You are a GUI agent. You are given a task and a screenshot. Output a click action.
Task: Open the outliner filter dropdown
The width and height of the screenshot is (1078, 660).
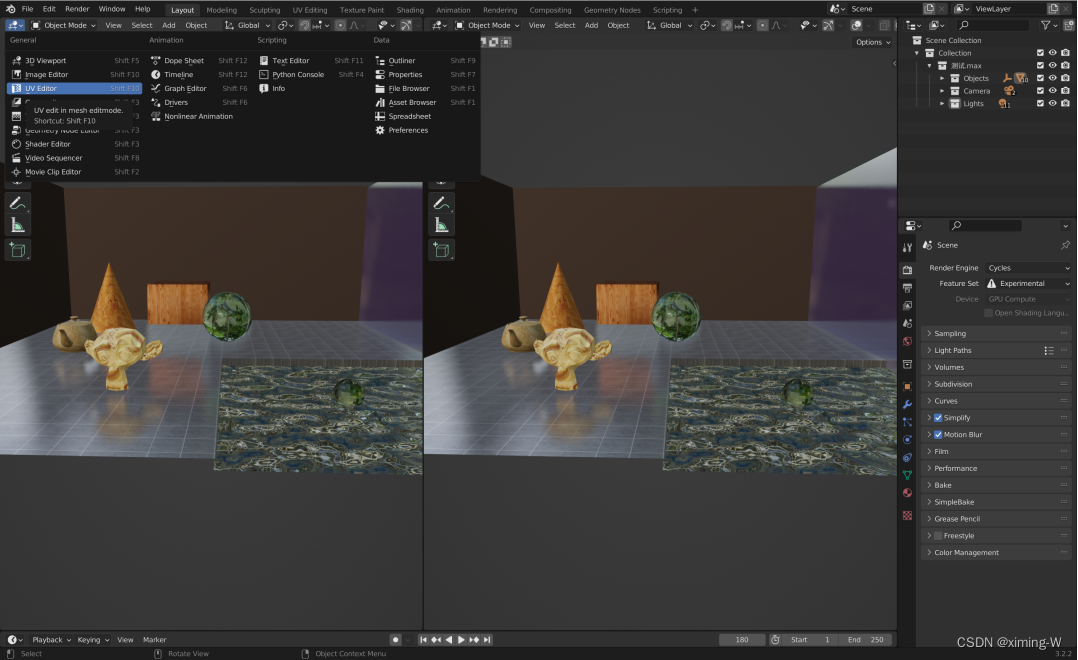point(1049,25)
